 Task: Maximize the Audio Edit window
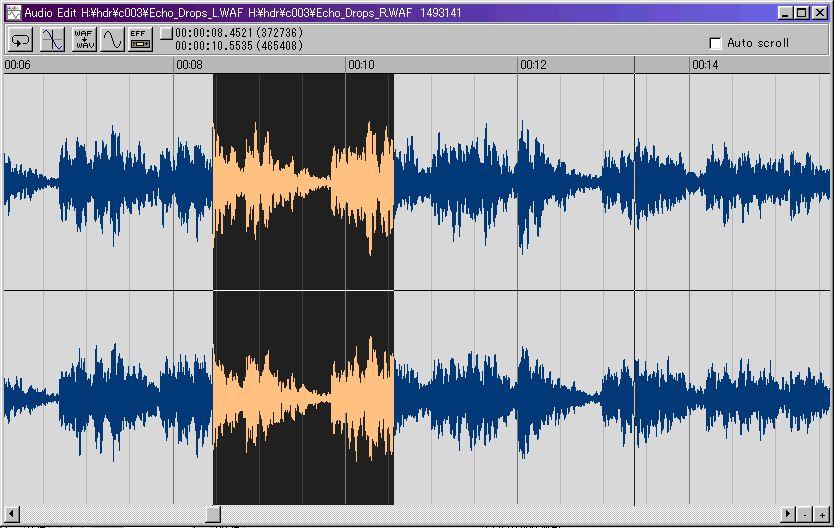pyautogui.click(x=802, y=13)
